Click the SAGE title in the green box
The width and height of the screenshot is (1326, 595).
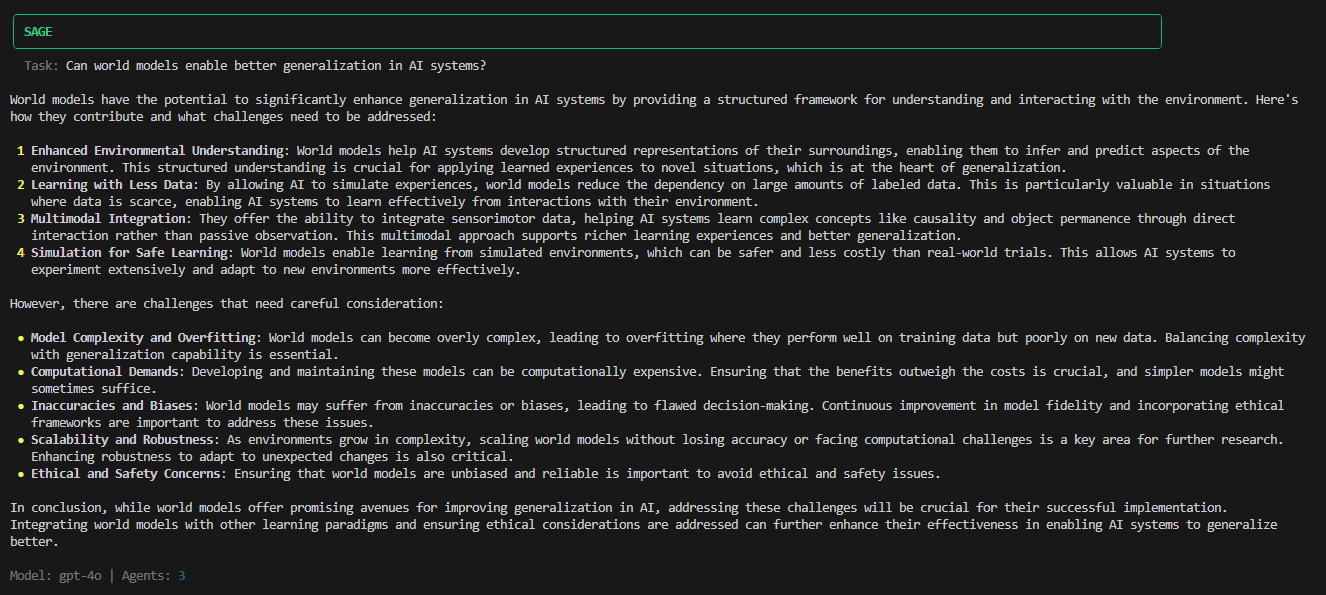point(38,32)
